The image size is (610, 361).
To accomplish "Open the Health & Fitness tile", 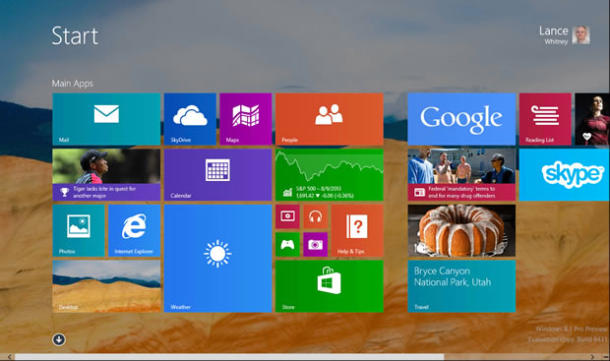I will point(592,119).
